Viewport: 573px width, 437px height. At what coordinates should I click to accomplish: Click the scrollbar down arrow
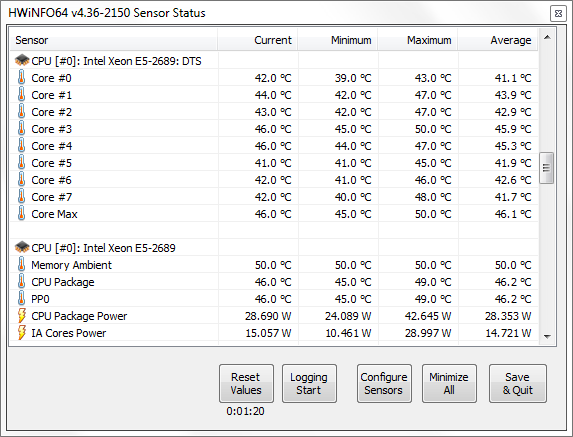(547, 337)
